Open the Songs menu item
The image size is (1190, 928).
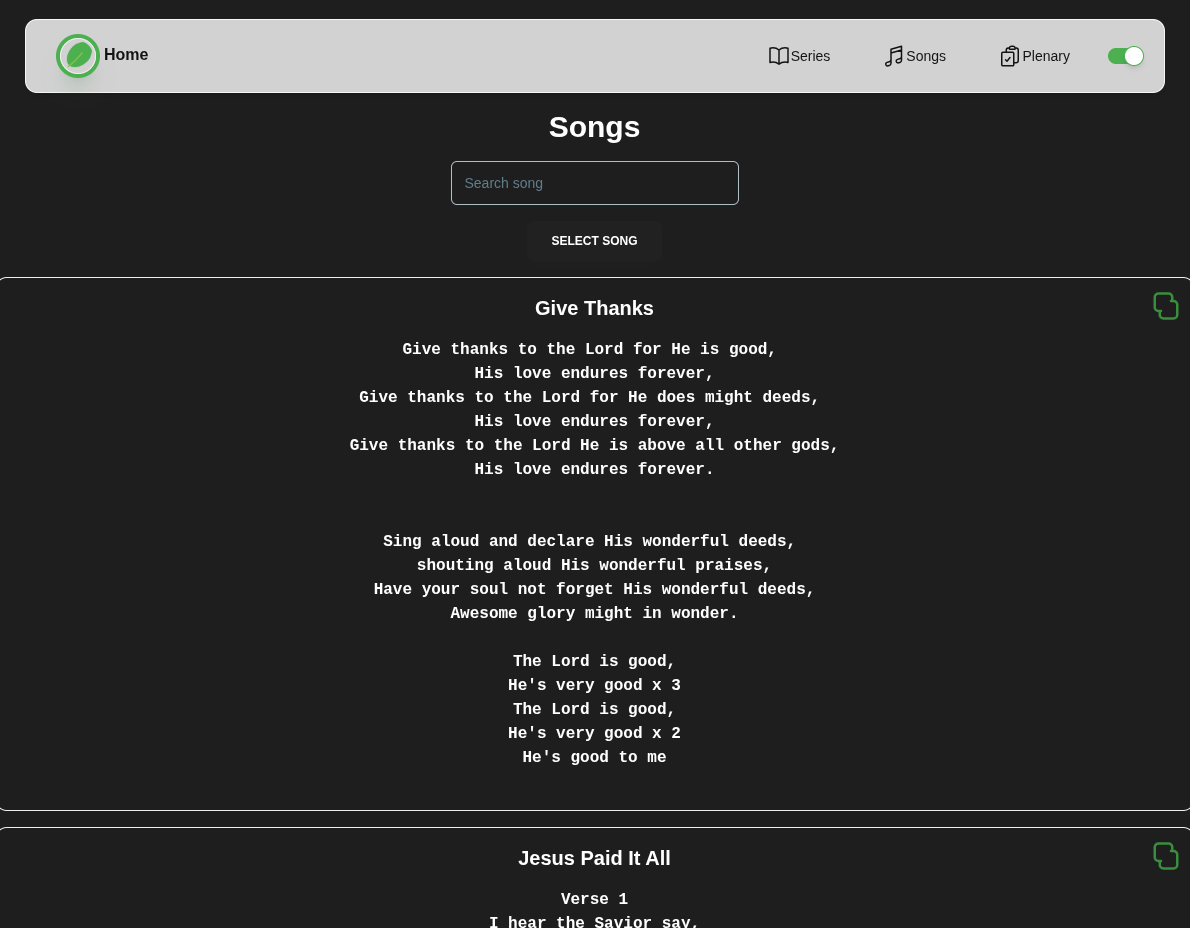(x=926, y=56)
